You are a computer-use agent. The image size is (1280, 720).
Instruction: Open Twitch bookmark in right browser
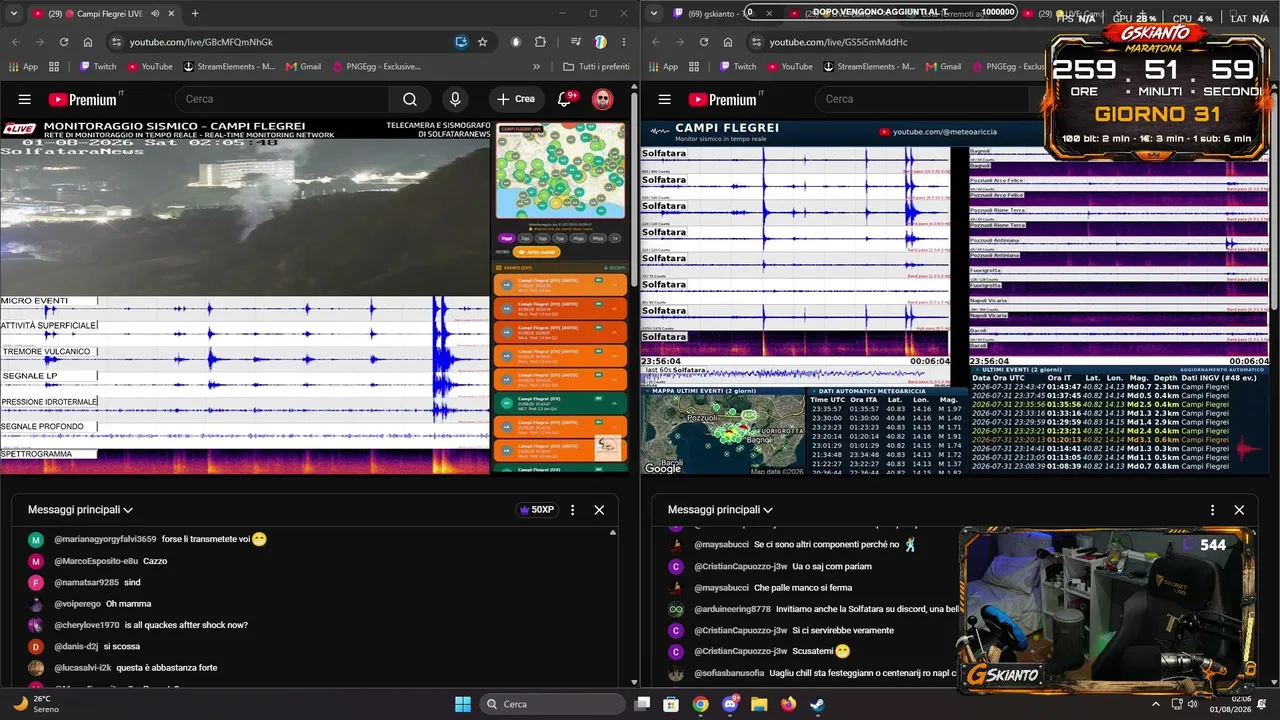tap(736, 67)
